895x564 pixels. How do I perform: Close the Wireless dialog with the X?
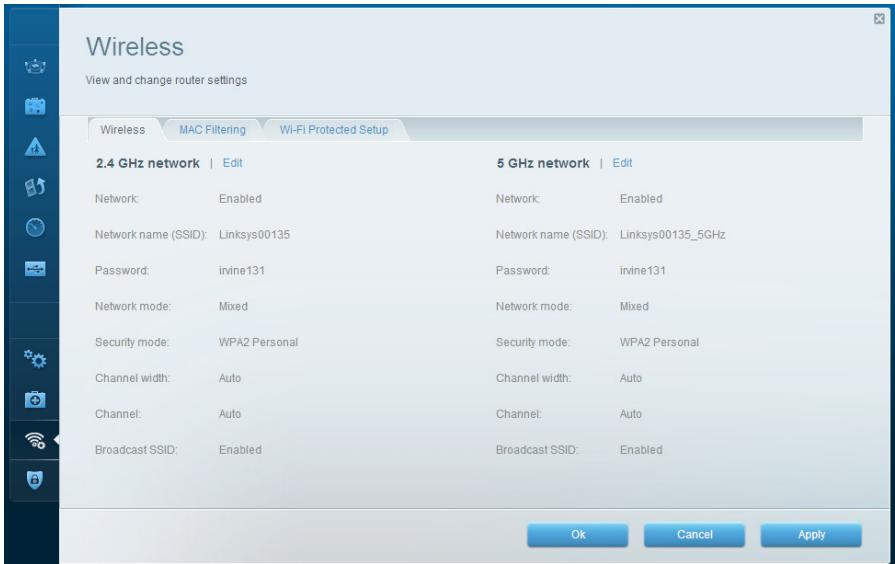pos(879,19)
